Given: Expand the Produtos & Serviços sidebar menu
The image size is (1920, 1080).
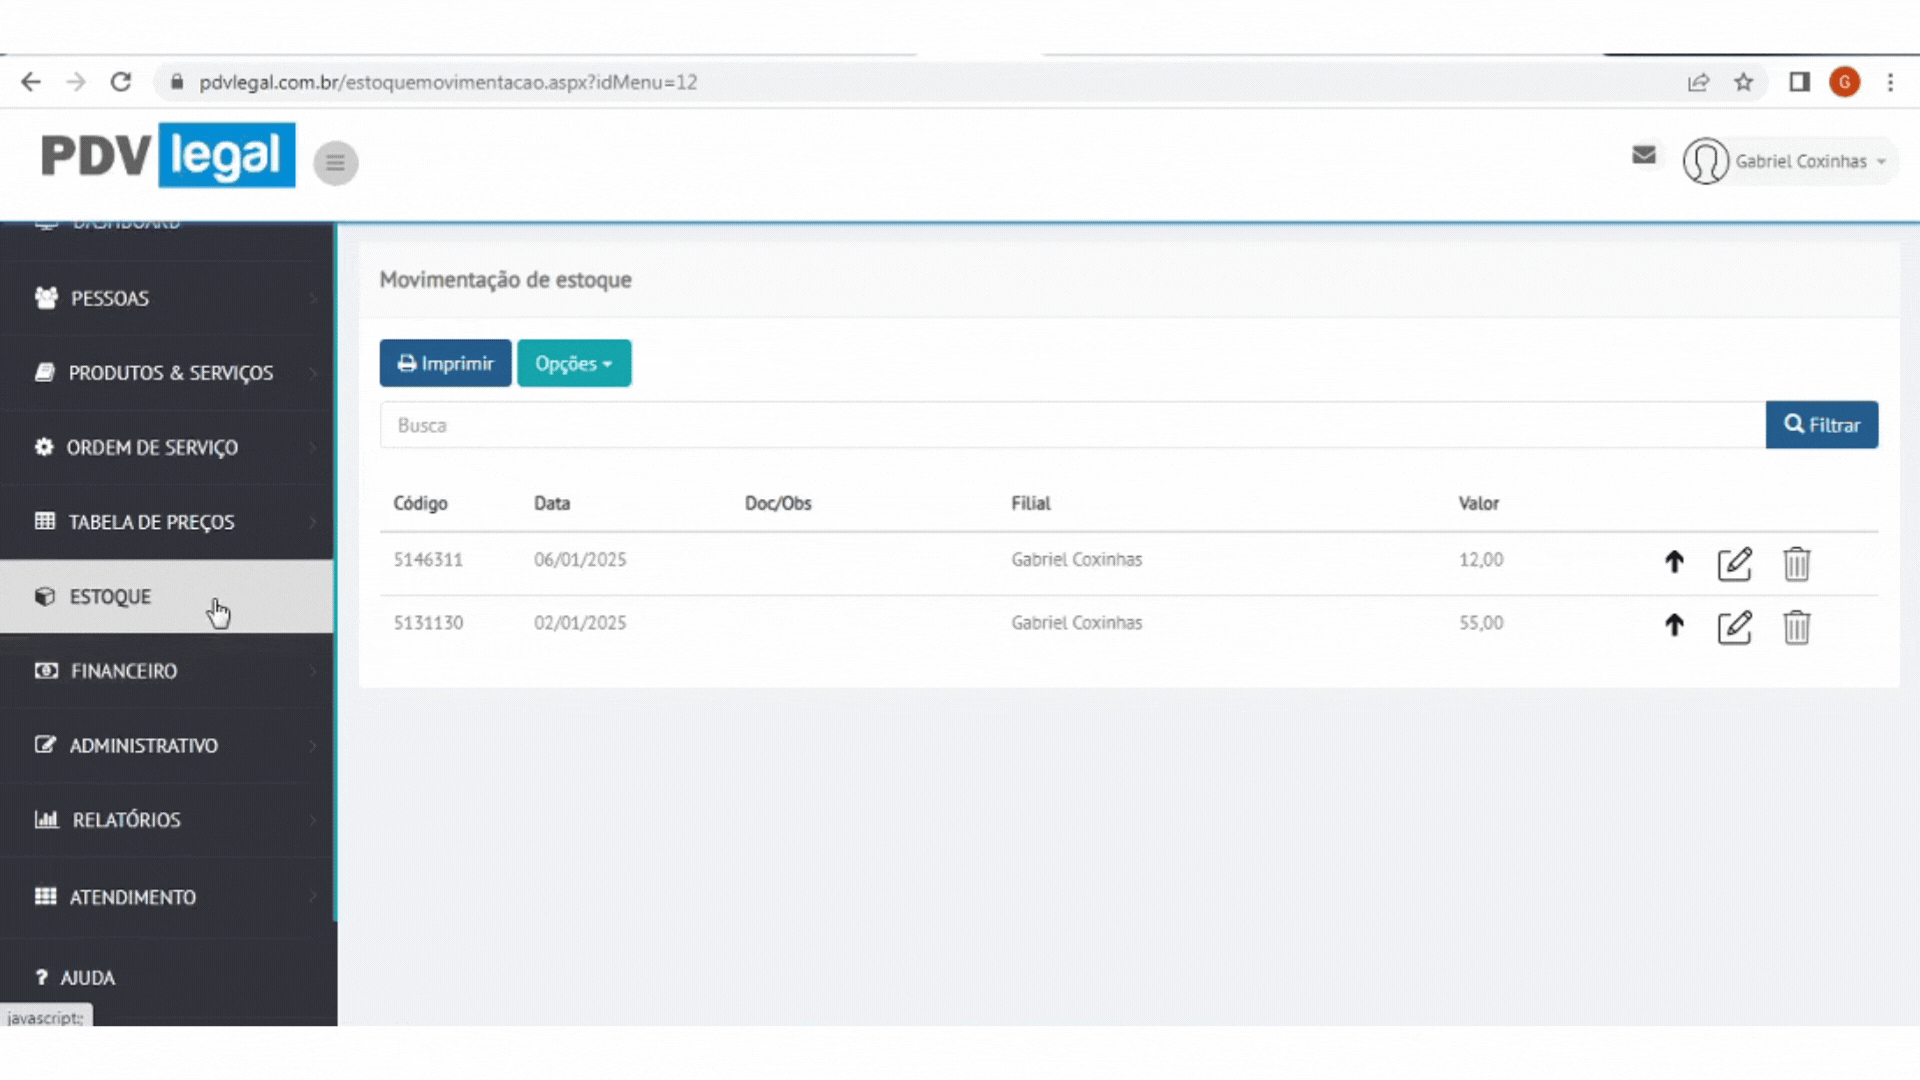Looking at the screenshot, I should [170, 373].
